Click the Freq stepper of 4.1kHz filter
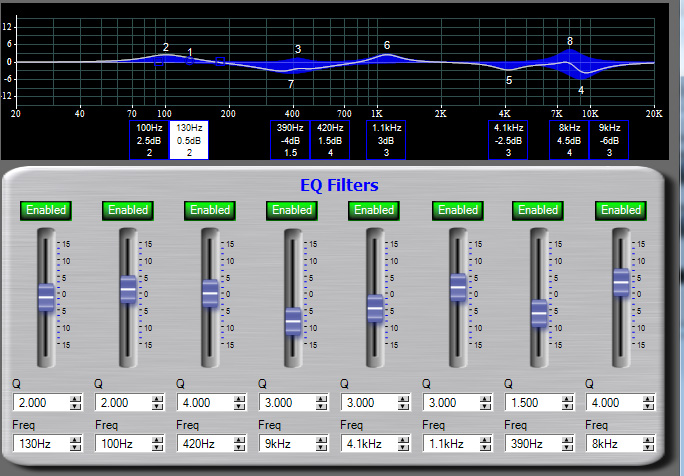Viewport: 684px width, 476px height. (x=403, y=441)
